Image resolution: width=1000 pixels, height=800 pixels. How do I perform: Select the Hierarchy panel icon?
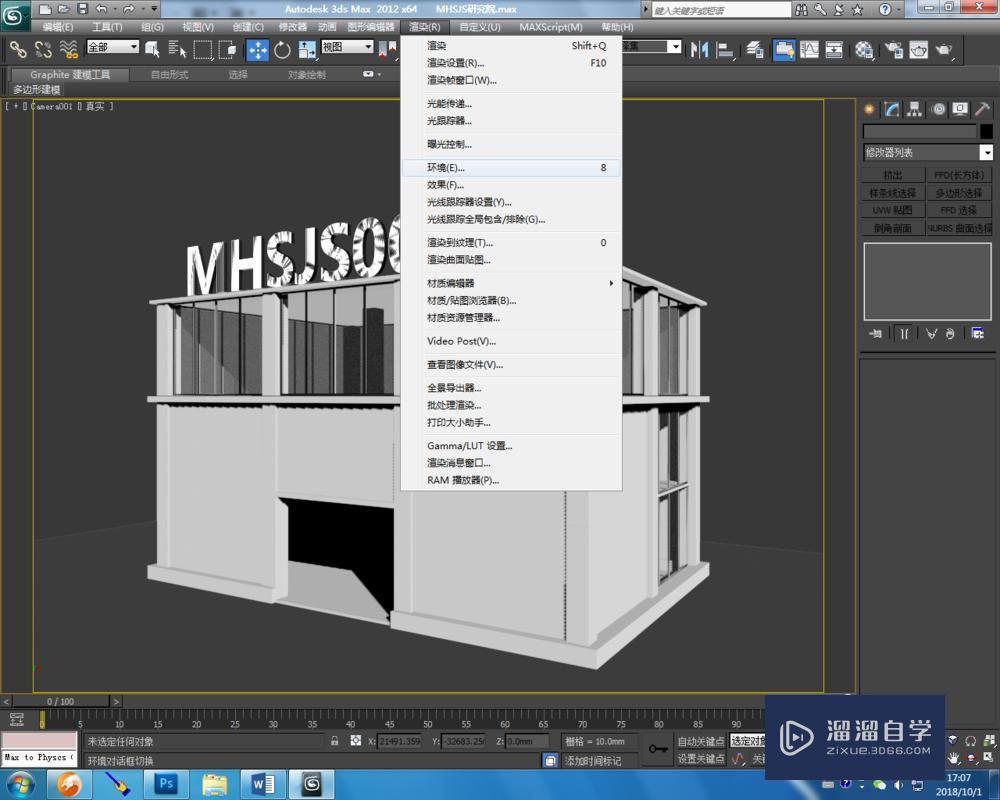(913, 108)
